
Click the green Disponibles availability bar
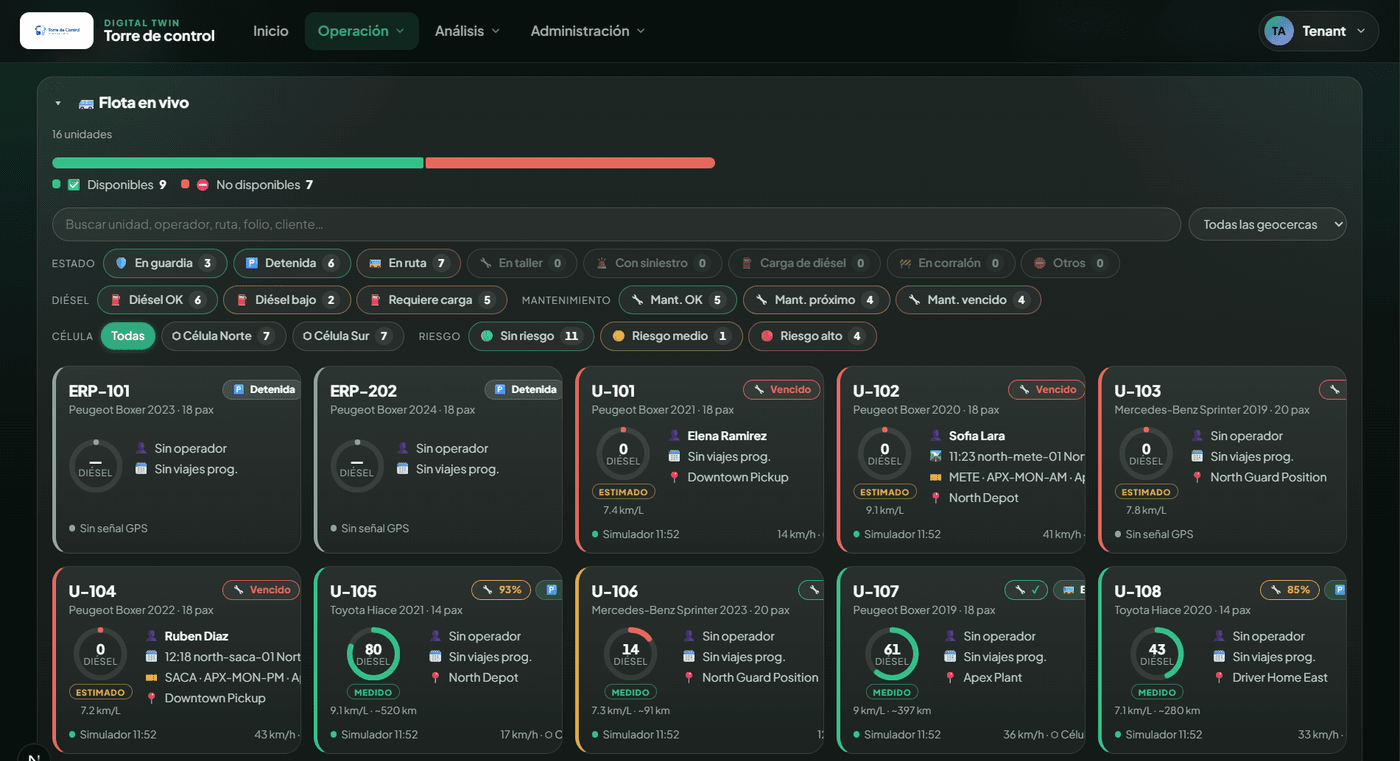coord(238,162)
